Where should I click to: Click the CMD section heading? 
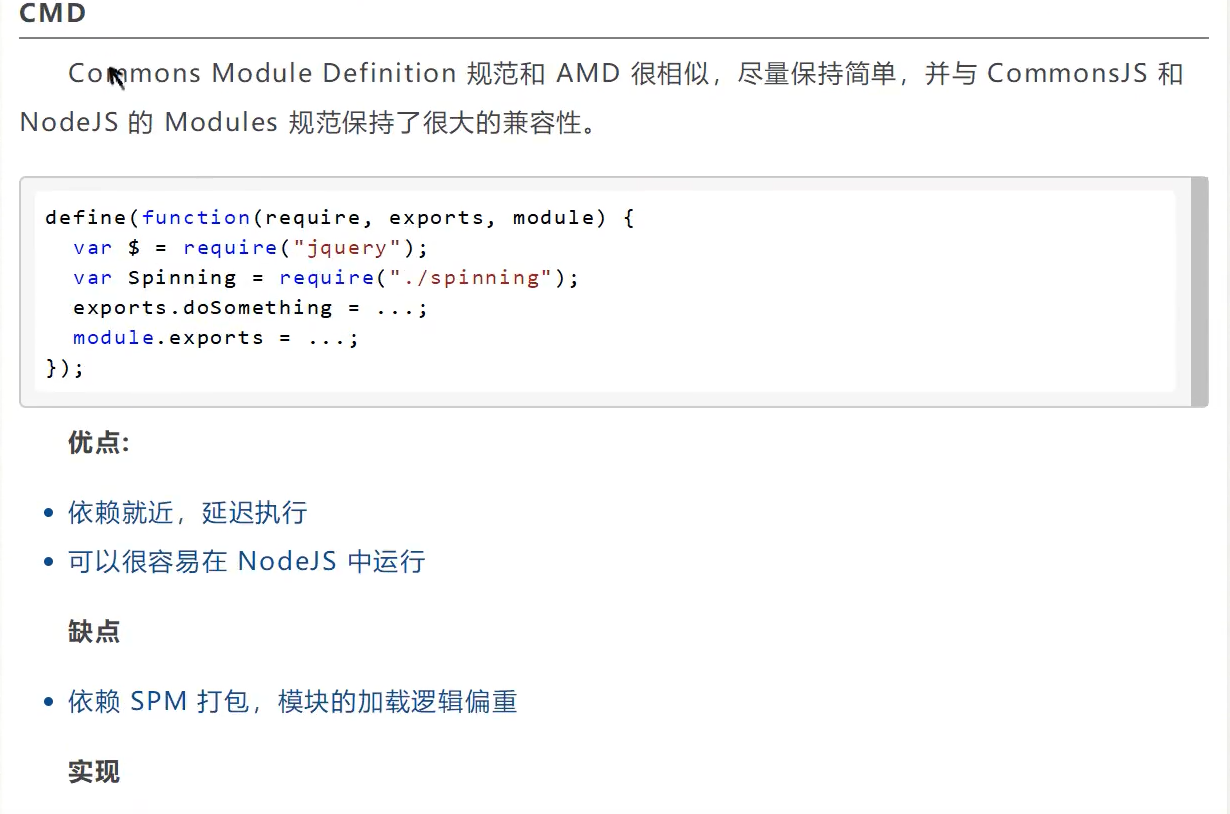(x=53, y=13)
